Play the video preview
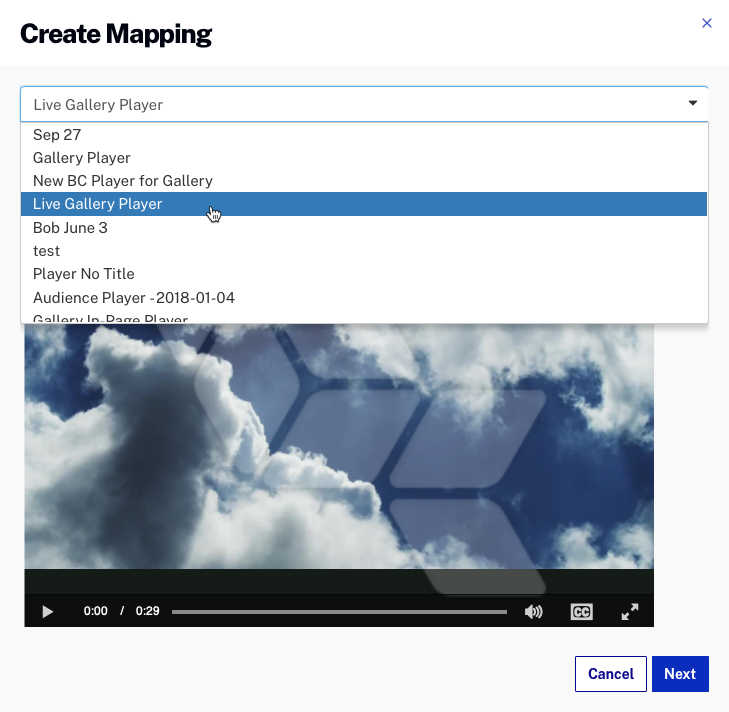 [x=47, y=612]
